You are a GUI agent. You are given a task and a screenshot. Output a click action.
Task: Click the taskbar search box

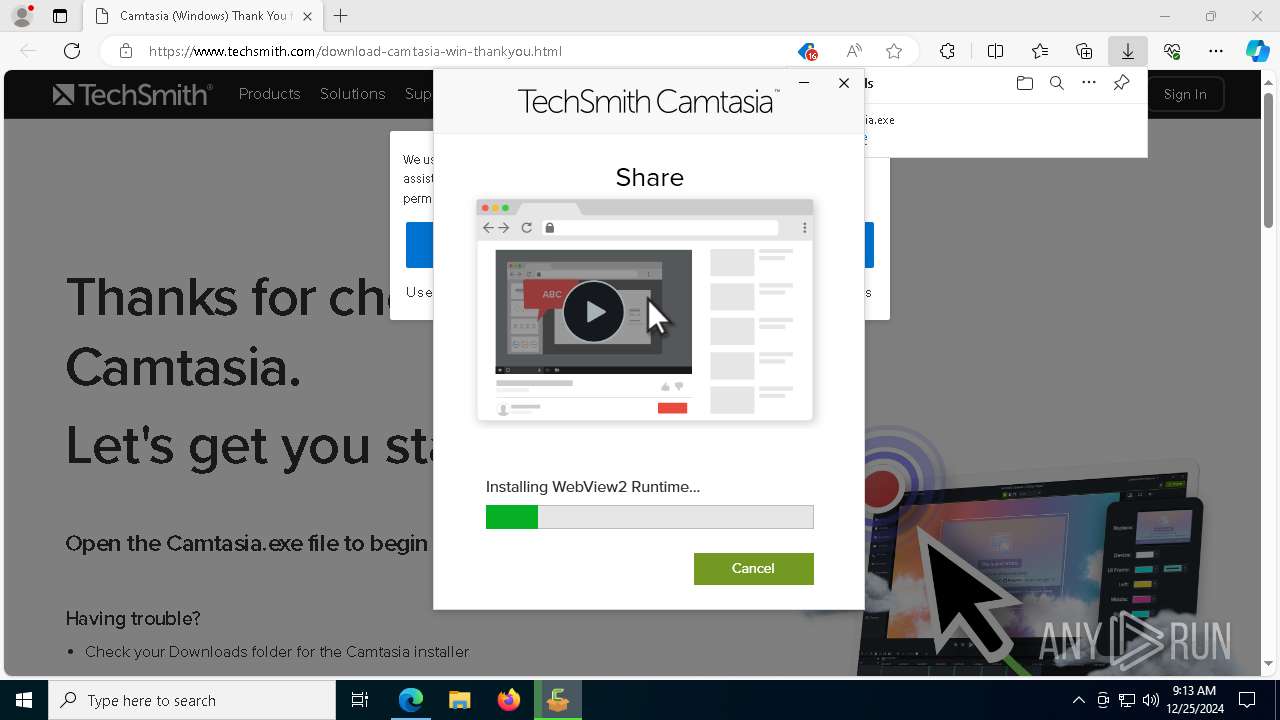point(192,700)
